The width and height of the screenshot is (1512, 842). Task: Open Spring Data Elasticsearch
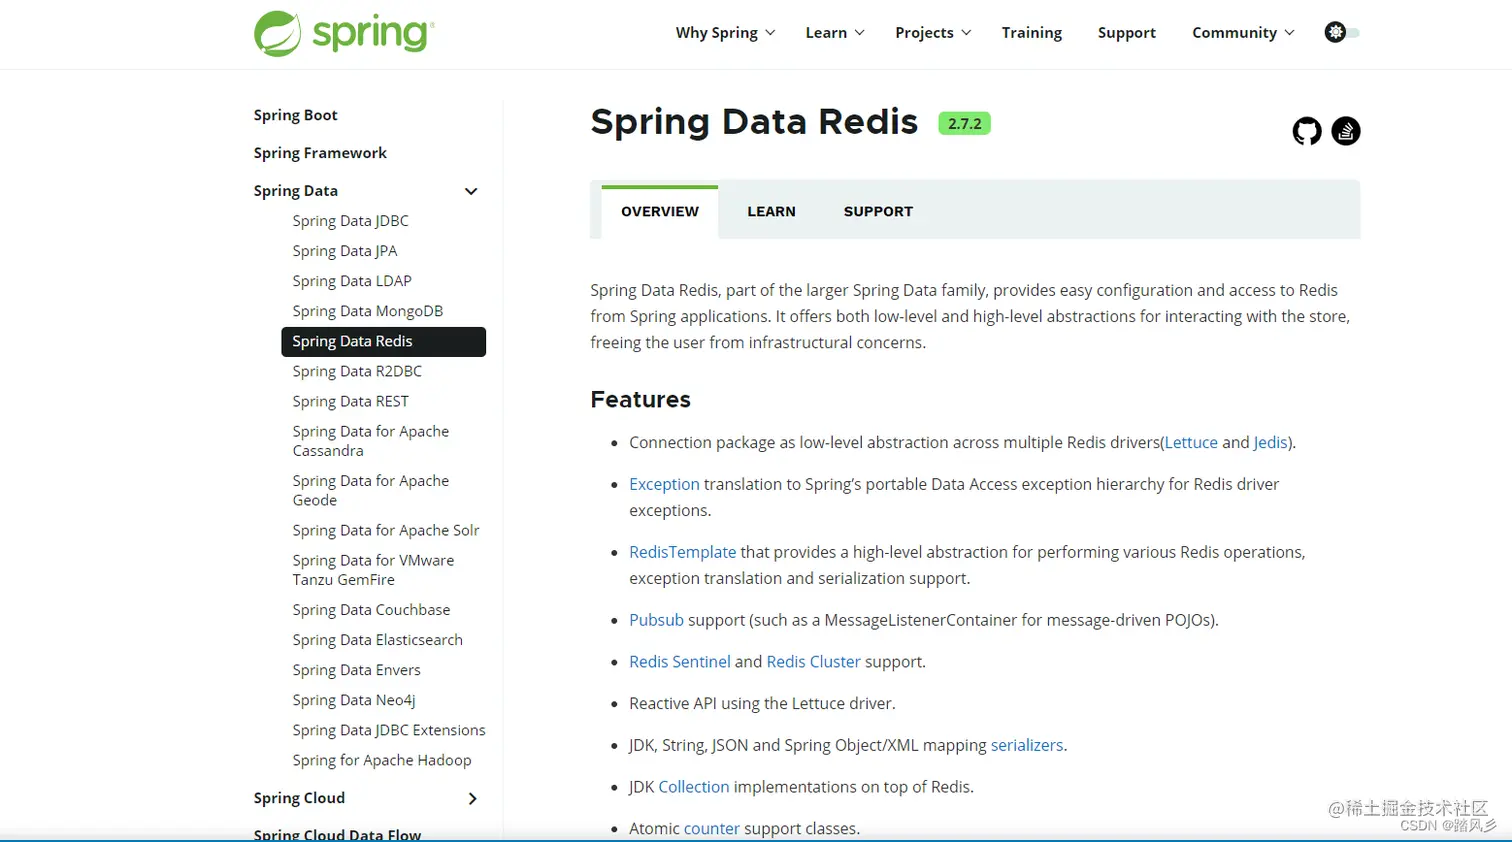tap(378, 640)
